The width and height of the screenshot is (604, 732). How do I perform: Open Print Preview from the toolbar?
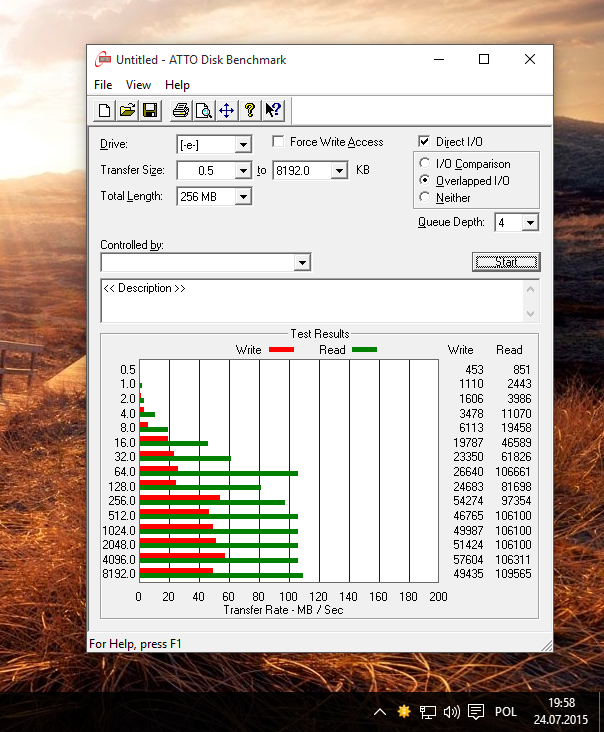point(203,110)
